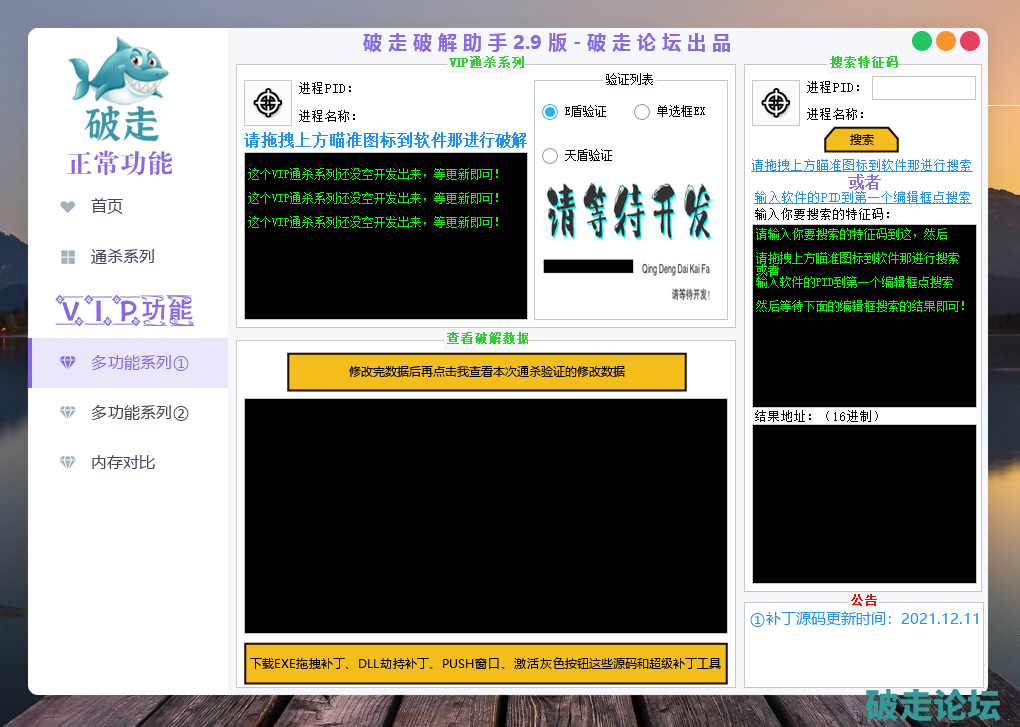Select the 单选框EX radio option
Screen dimensions: 1020x727
point(642,112)
